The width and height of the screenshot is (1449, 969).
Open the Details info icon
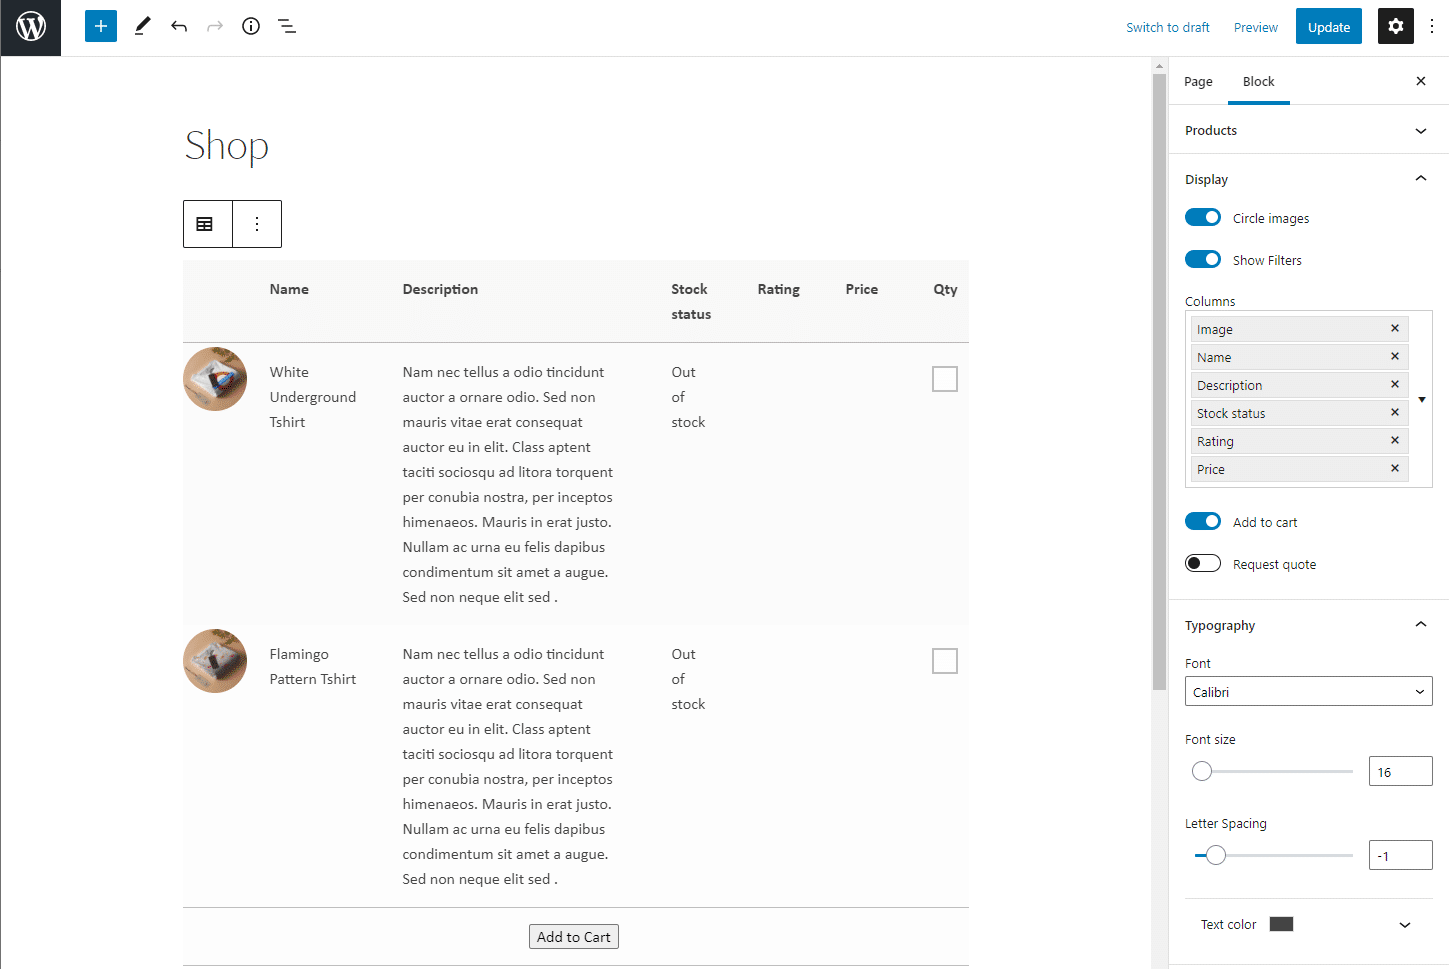point(251,26)
